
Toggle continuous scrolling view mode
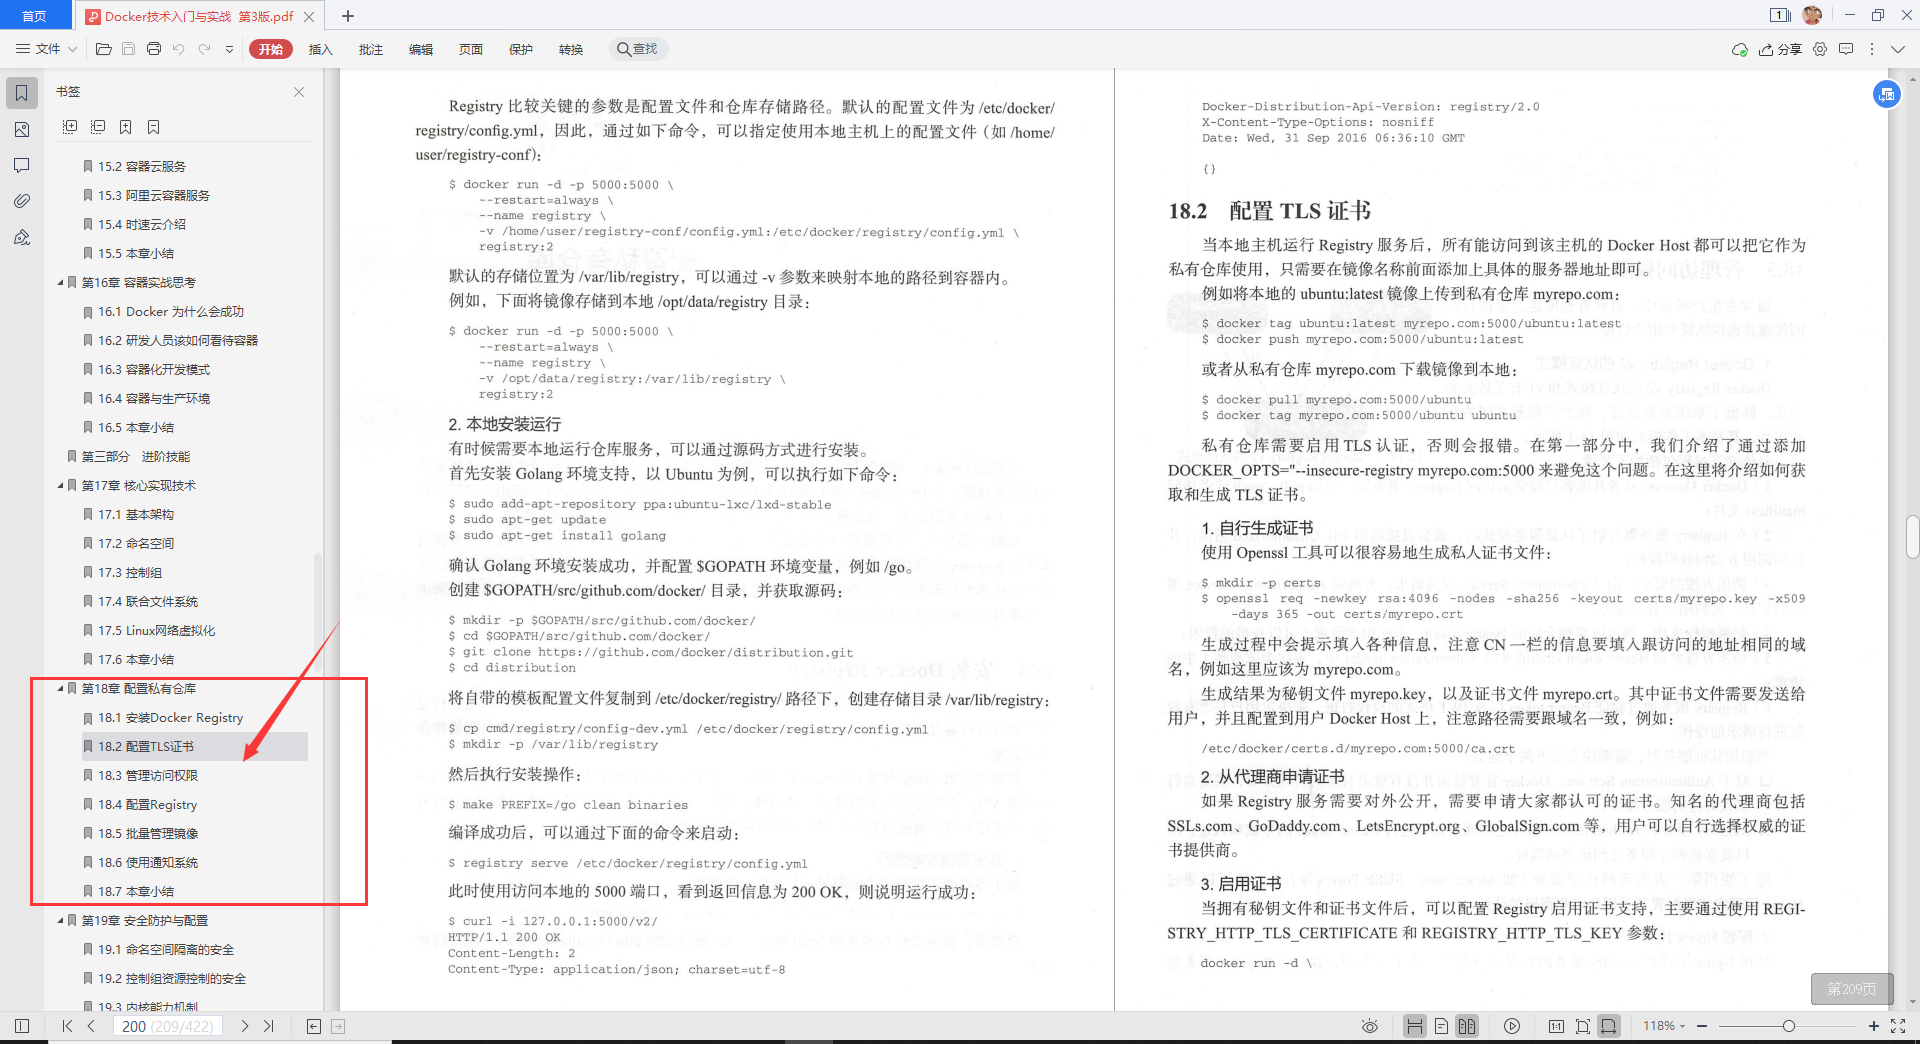click(x=1414, y=1026)
